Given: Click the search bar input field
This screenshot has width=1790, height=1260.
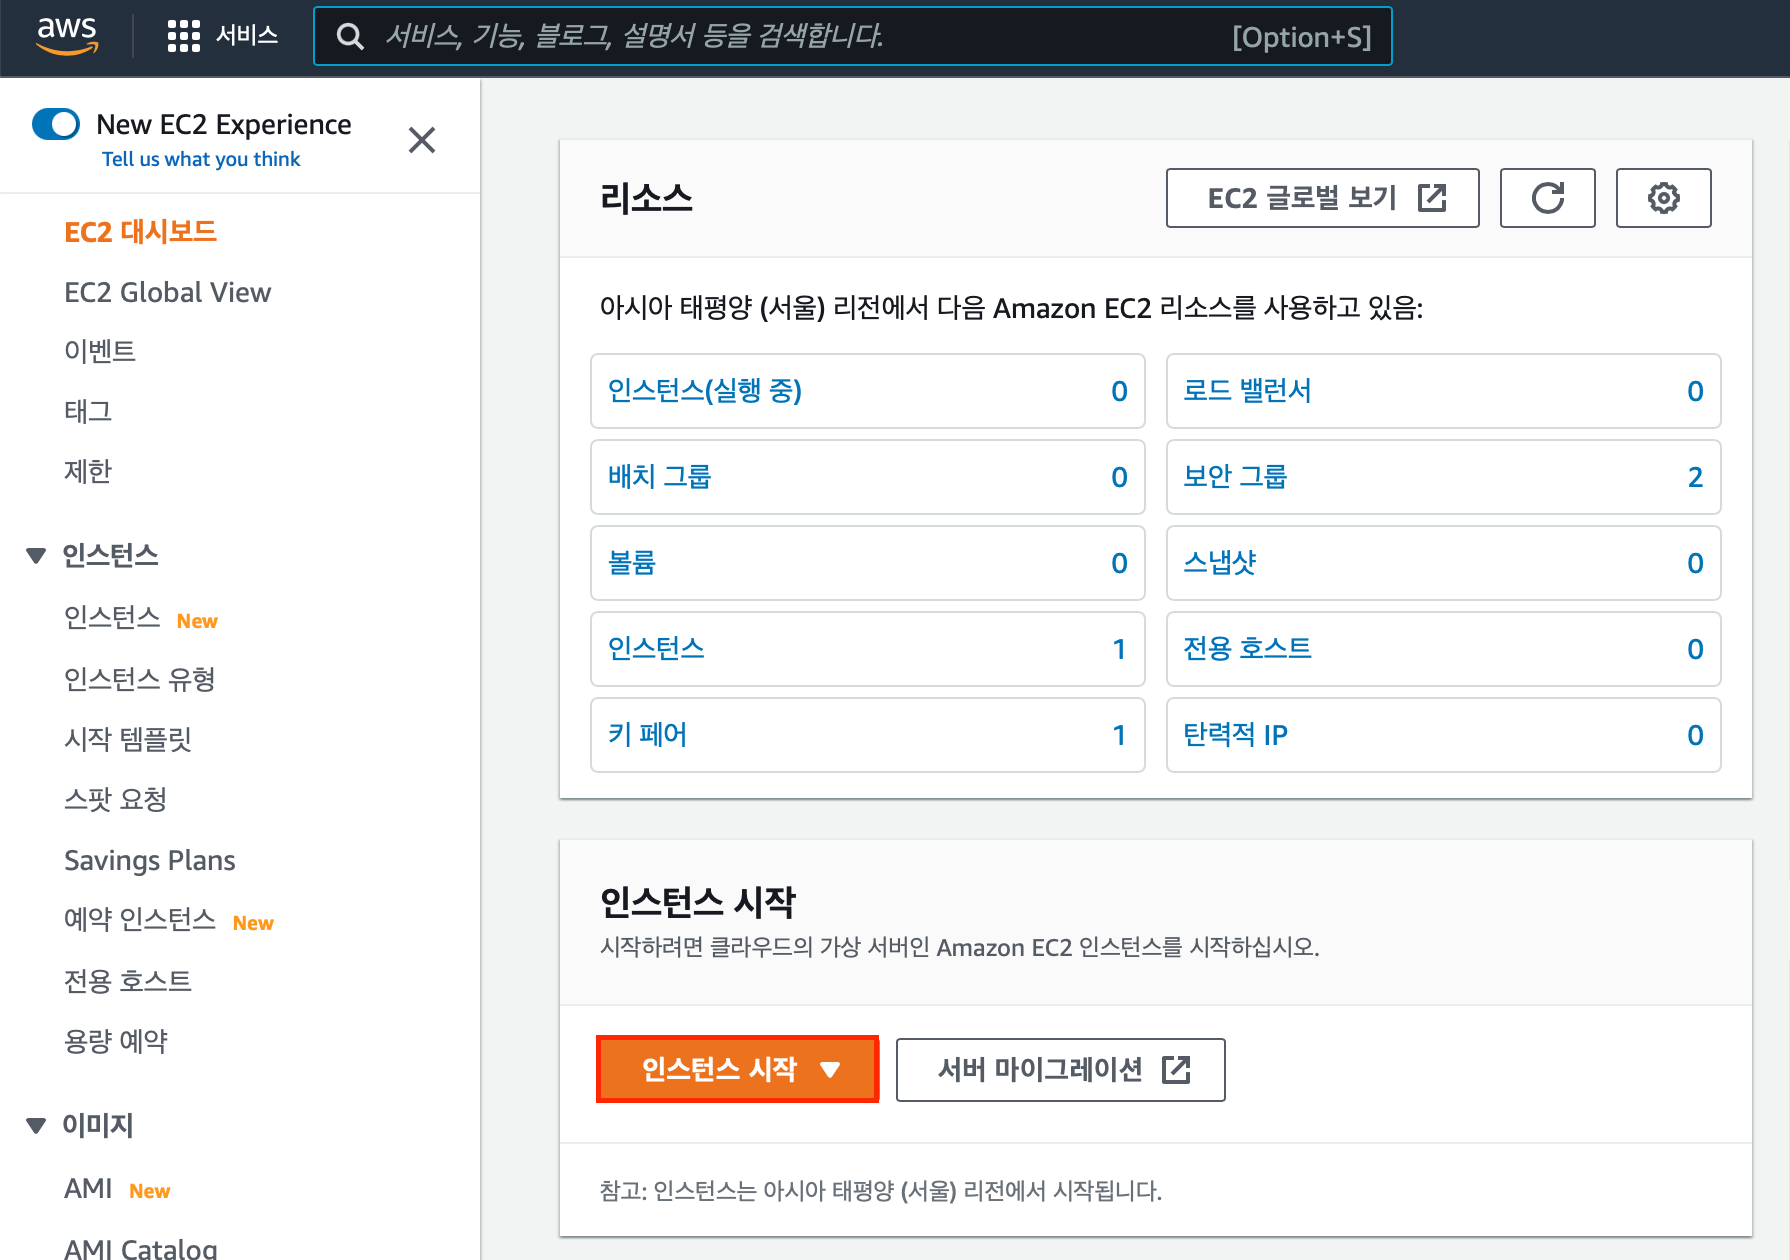Looking at the screenshot, I should (852, 37).
